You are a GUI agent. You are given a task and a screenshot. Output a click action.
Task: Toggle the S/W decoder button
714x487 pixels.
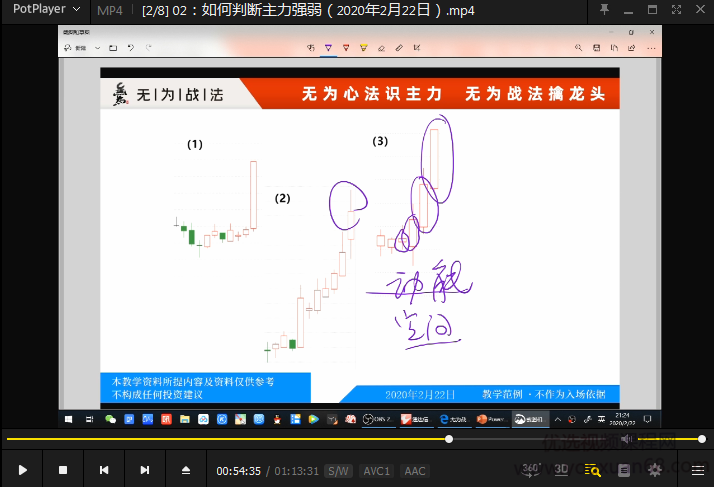tap(339, 471)
